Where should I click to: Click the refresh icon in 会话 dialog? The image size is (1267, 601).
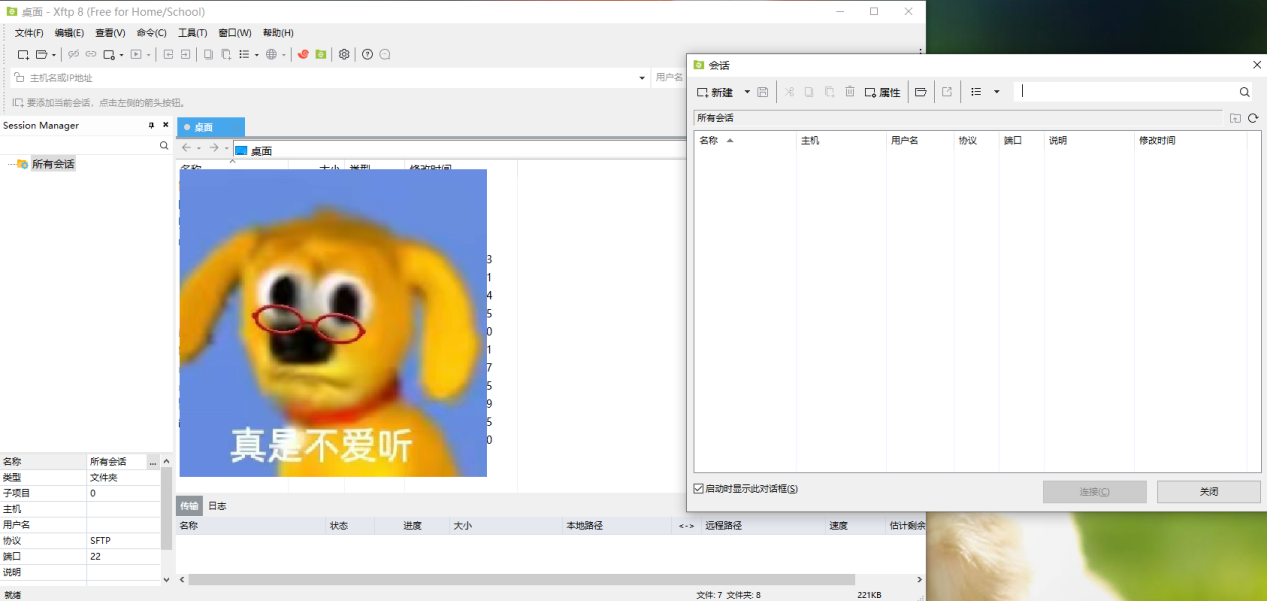(x=1253, y=118)
